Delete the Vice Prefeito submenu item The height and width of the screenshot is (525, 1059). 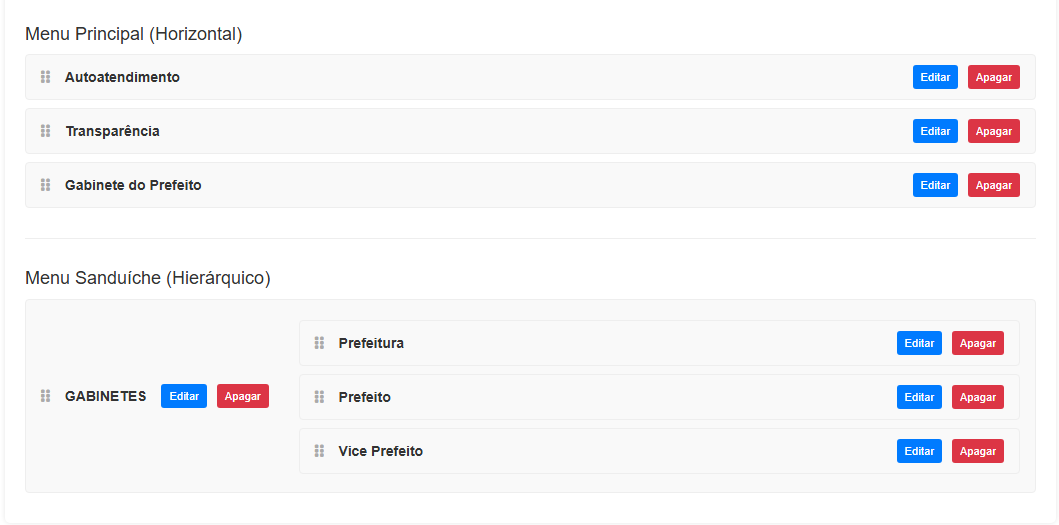tap(977, 451)
